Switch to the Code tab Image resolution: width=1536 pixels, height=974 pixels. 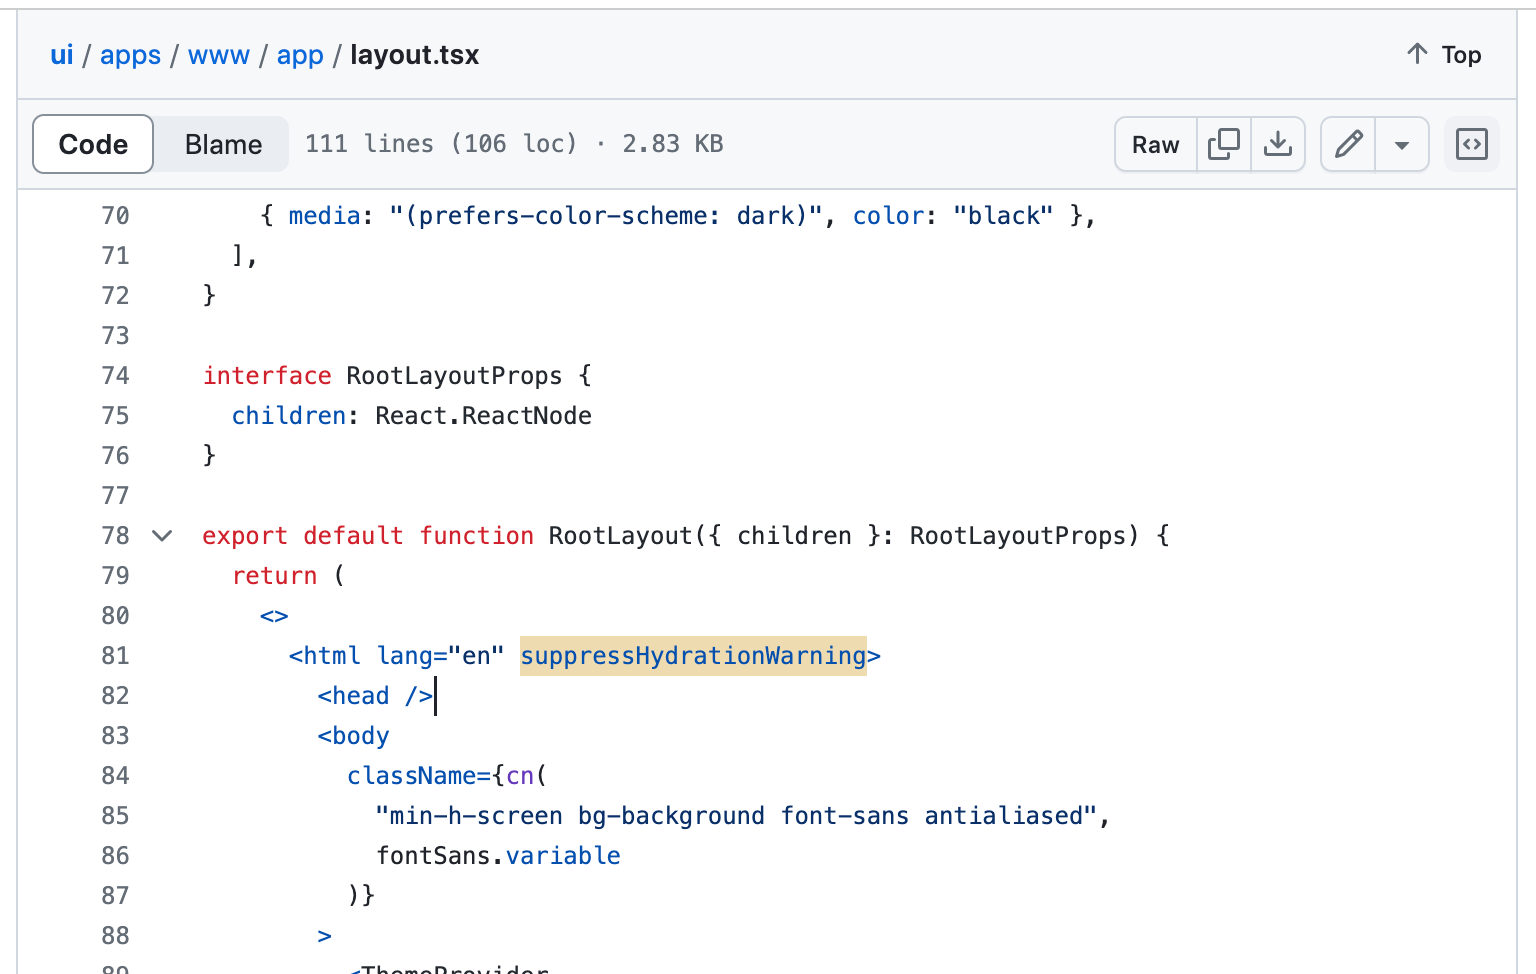[x=93, y=144]
